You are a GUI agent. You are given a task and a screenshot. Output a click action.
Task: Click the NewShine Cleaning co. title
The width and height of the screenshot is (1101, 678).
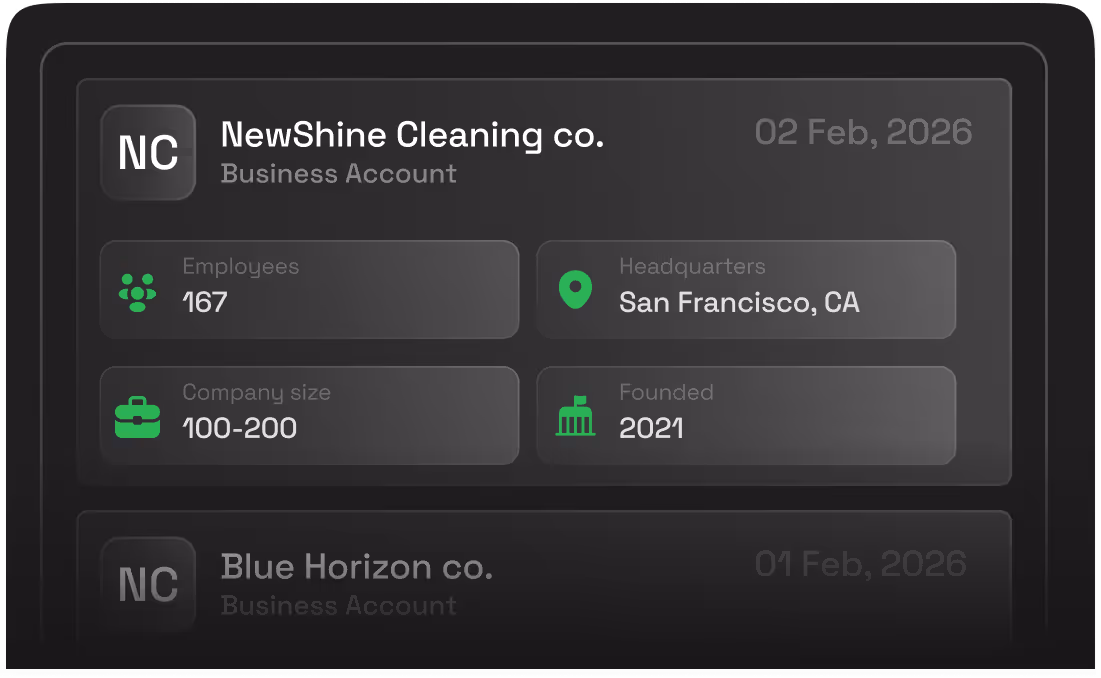(412, 134)
